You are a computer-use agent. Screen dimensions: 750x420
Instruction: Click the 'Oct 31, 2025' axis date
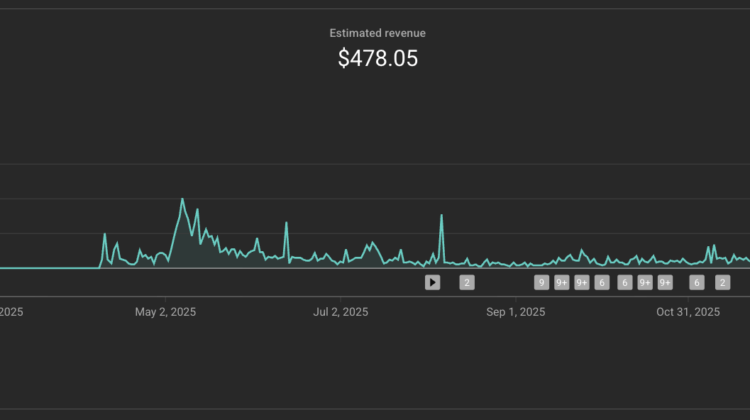[x=688, y=312]
